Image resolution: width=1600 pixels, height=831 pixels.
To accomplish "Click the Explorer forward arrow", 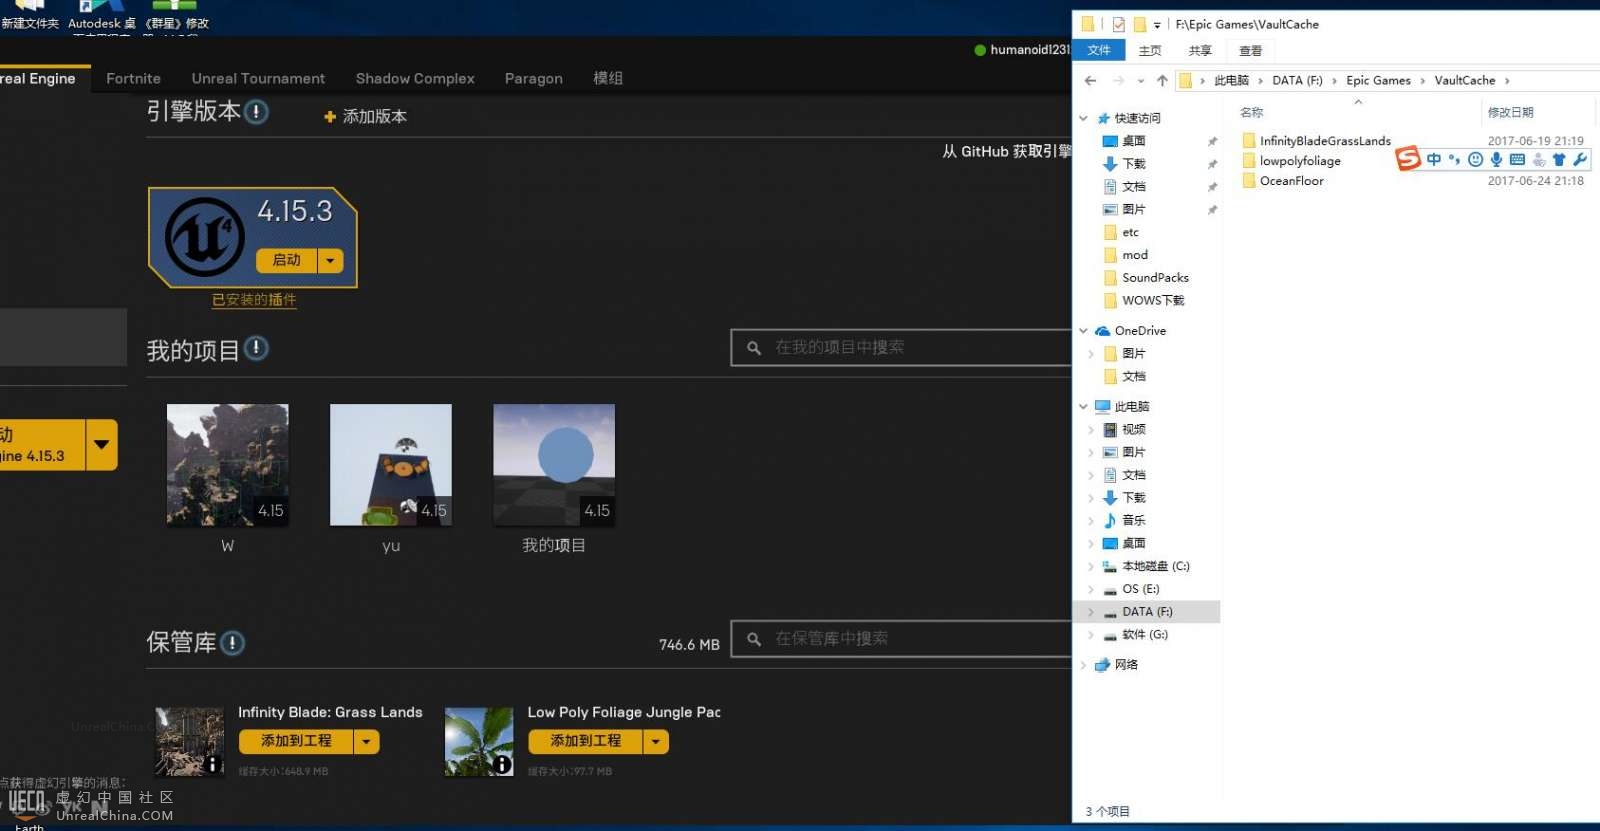I will tap(1118, 80).
